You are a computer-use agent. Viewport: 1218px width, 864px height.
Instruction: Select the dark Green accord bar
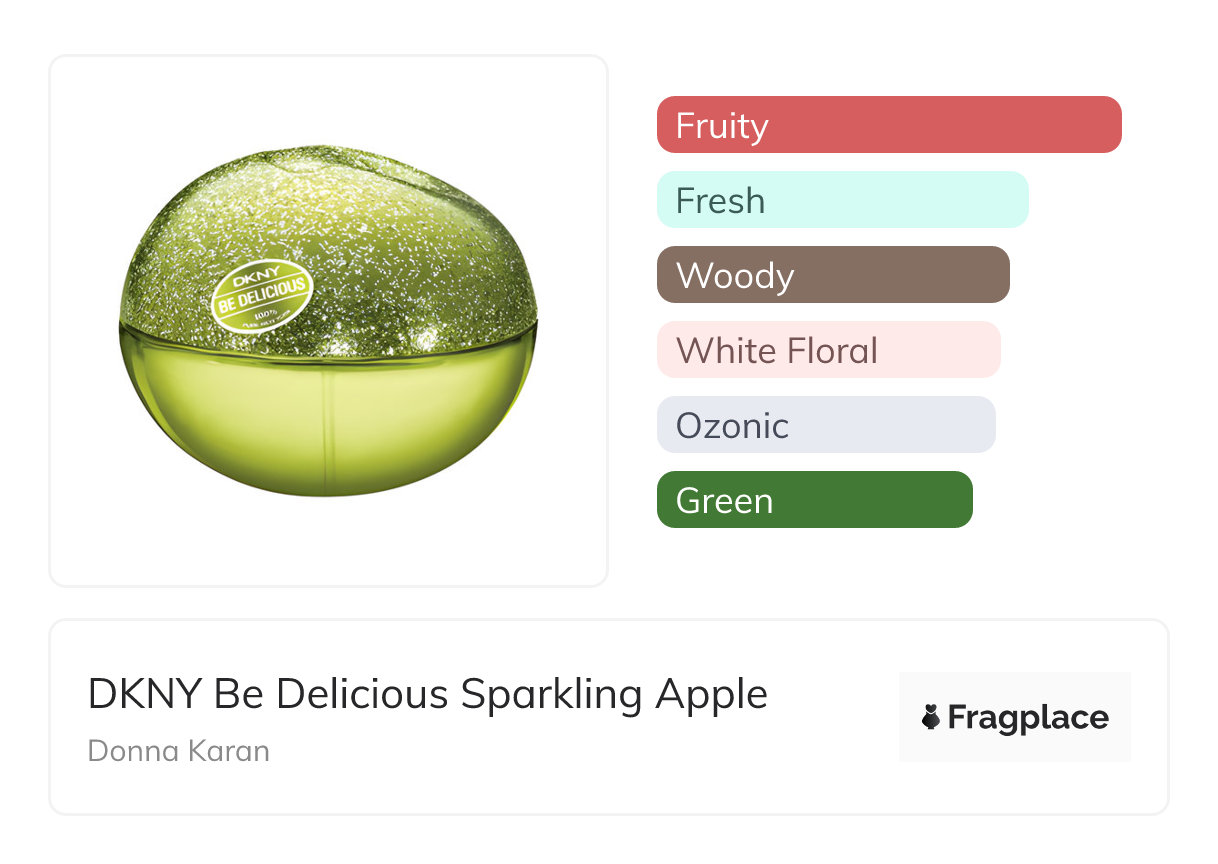coord(814,500)
